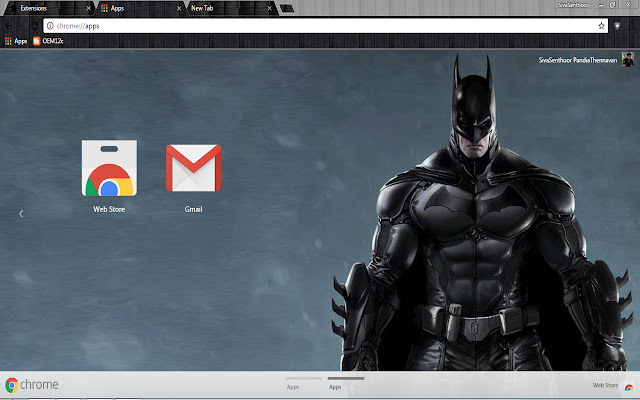Screen dimensions: 640x400
Task: Open the Web Store app icon
Action: tap(109, 168)
